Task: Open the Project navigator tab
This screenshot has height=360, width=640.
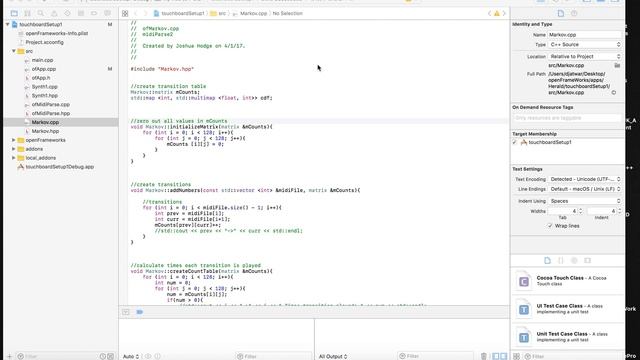Action: tap(14, 13)
